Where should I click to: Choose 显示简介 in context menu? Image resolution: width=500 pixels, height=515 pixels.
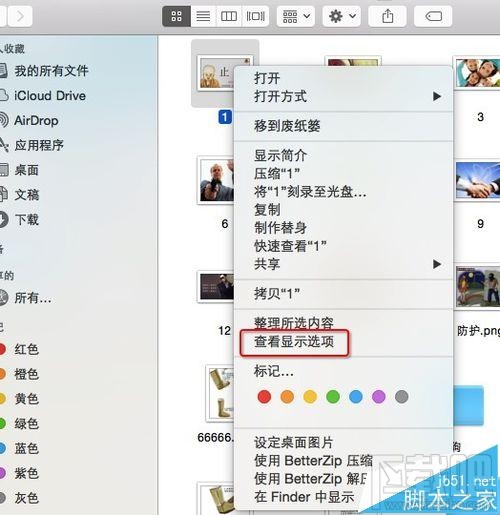pos(343,155)
